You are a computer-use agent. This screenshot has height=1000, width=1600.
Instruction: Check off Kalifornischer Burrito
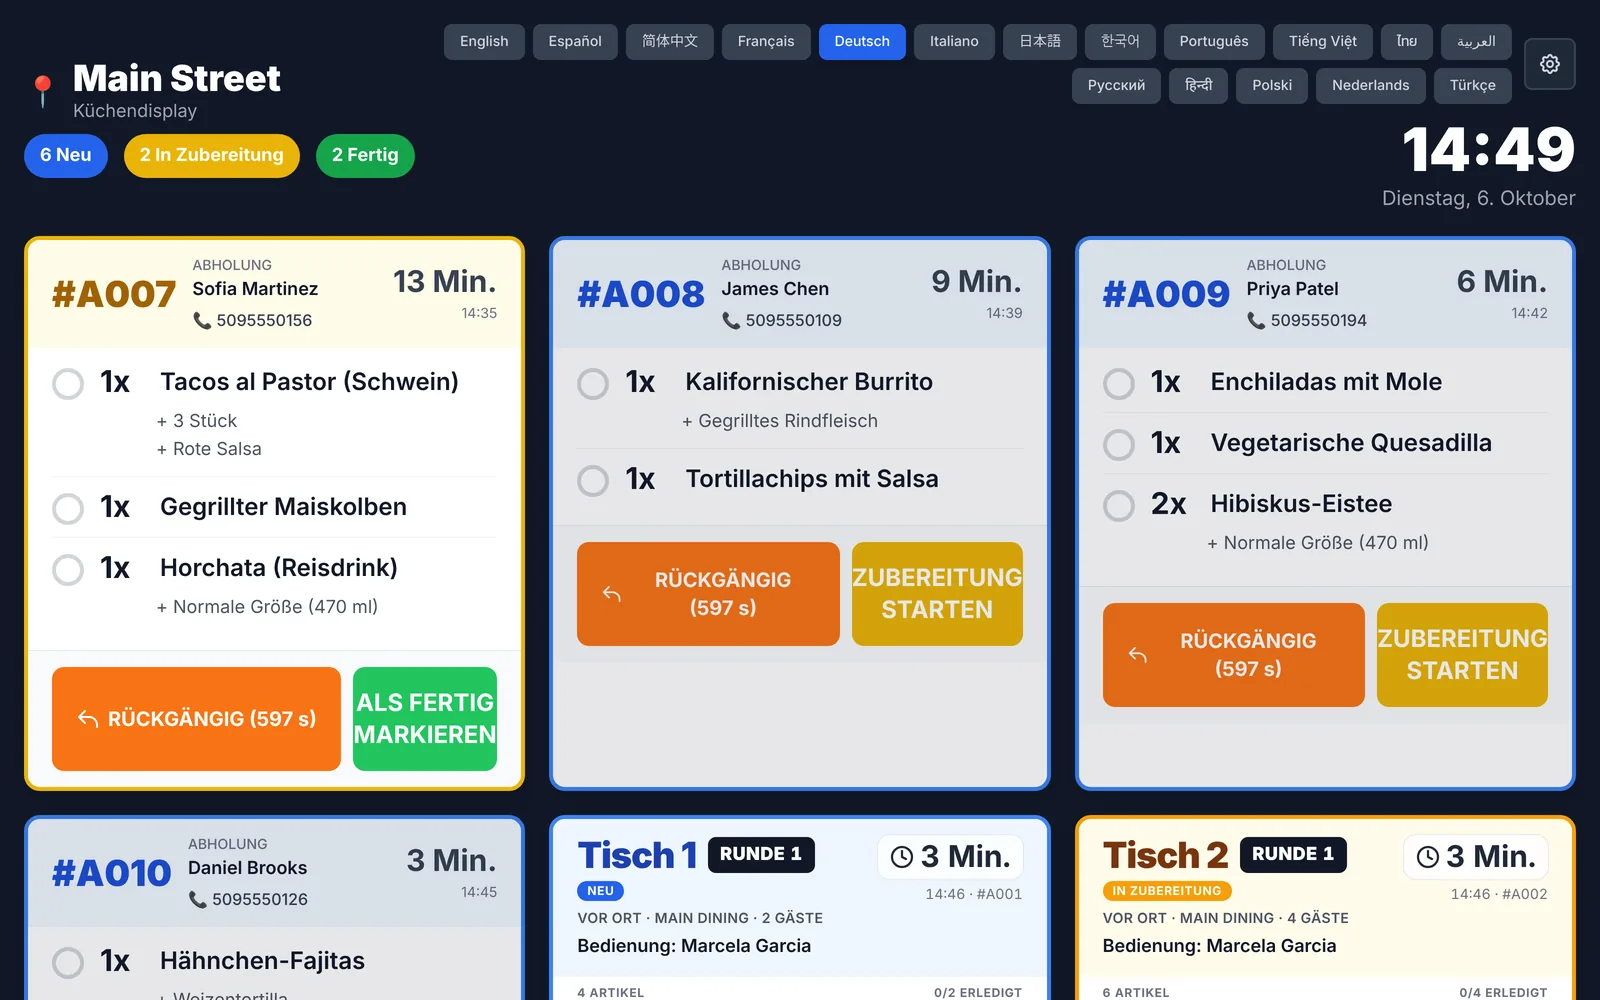click(x=593, y=383)
